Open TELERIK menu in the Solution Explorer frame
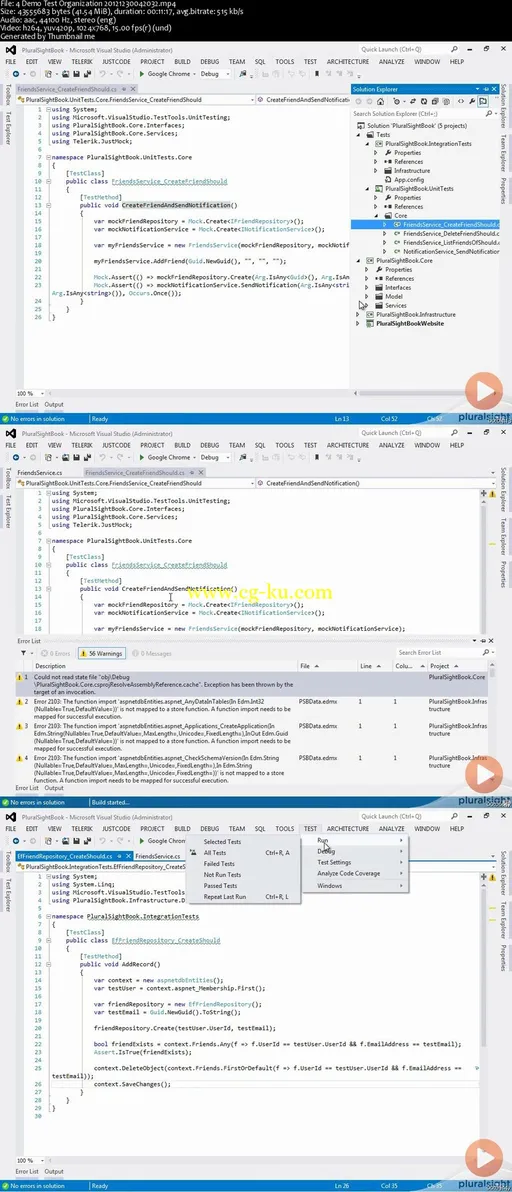 (81, 62)
